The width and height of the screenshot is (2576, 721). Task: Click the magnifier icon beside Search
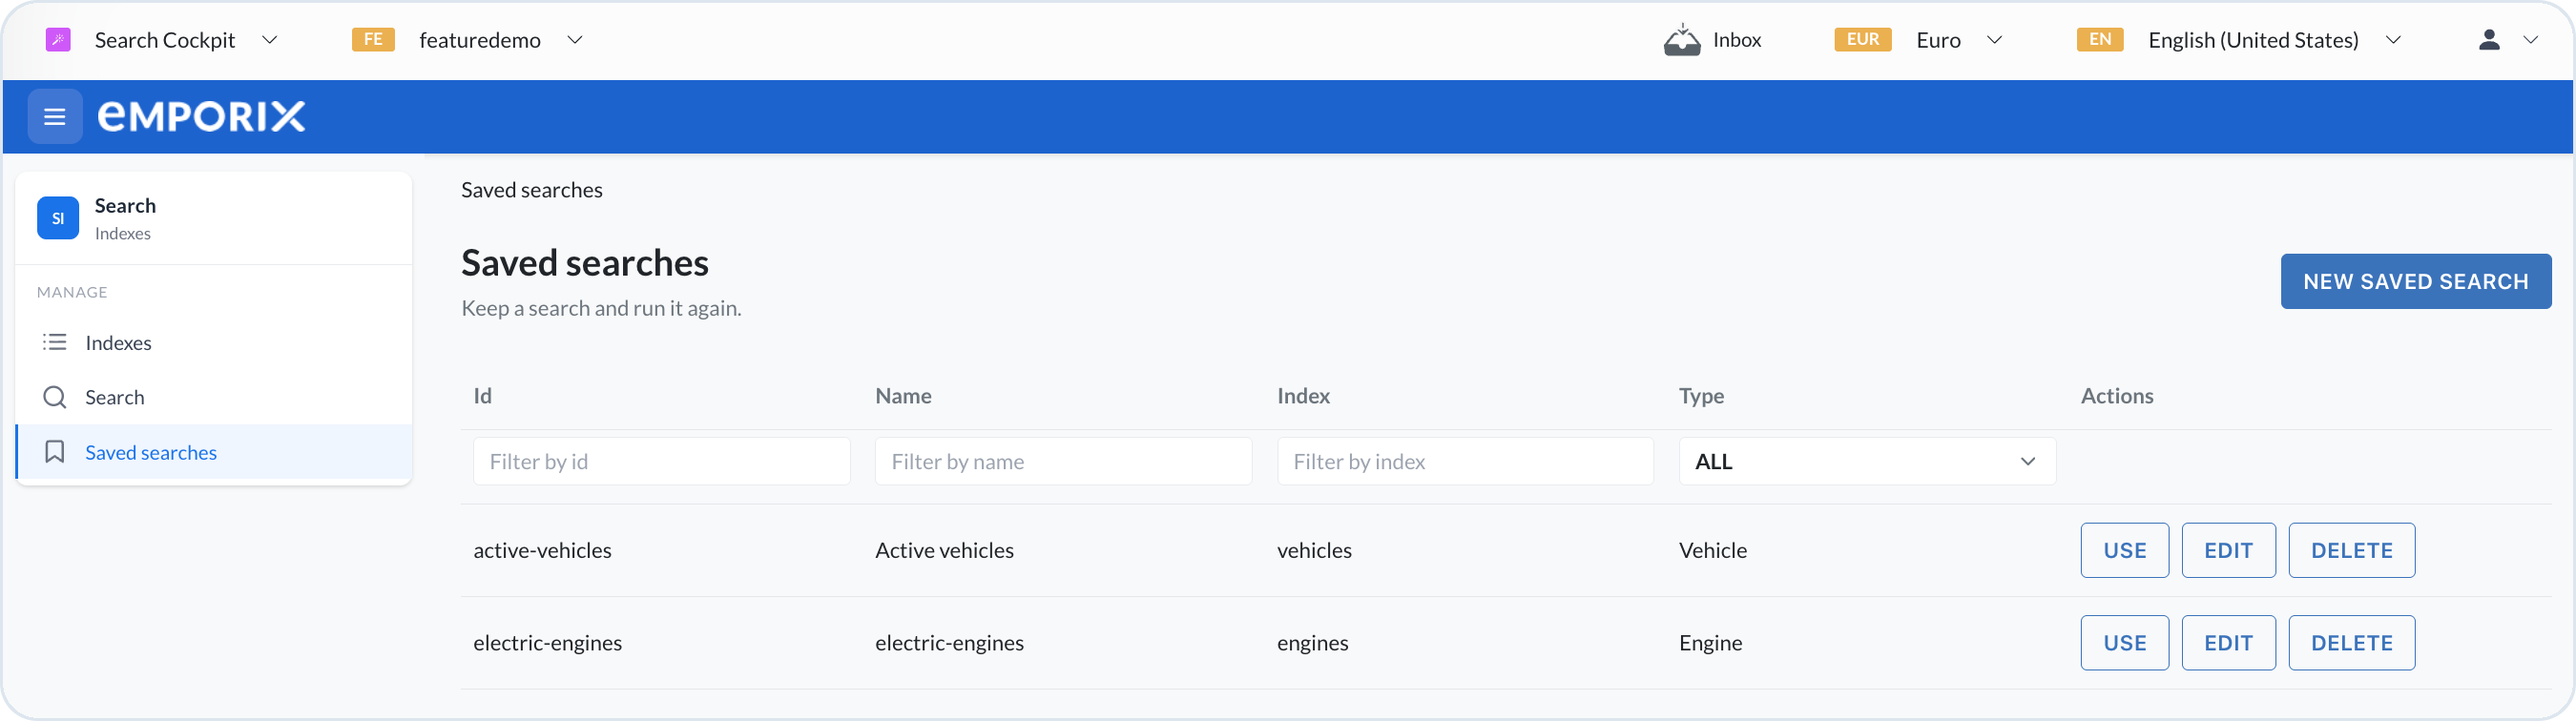55,398
